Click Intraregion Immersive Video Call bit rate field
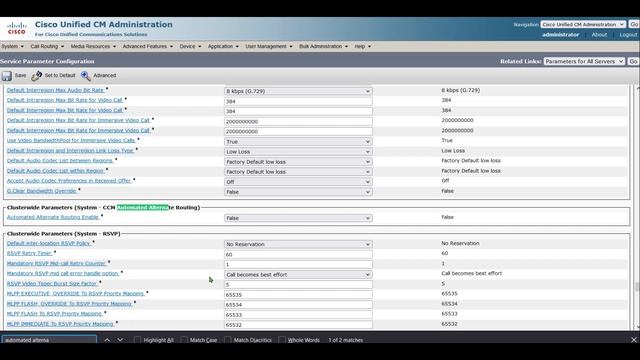 [298, 121]
